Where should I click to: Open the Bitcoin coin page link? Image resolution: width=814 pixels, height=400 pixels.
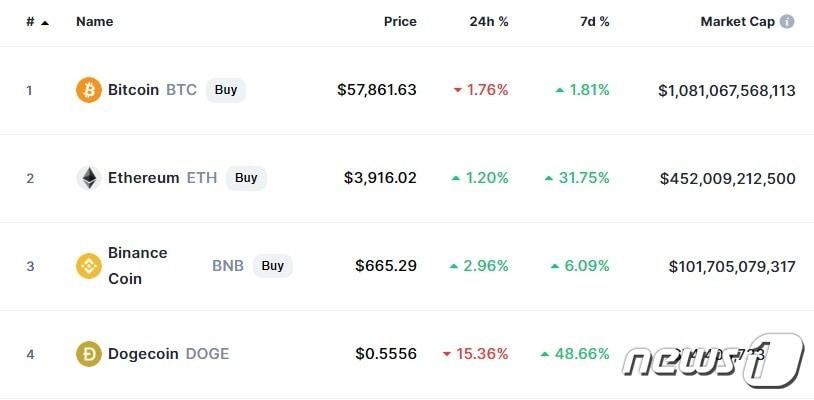pos(133,90)
